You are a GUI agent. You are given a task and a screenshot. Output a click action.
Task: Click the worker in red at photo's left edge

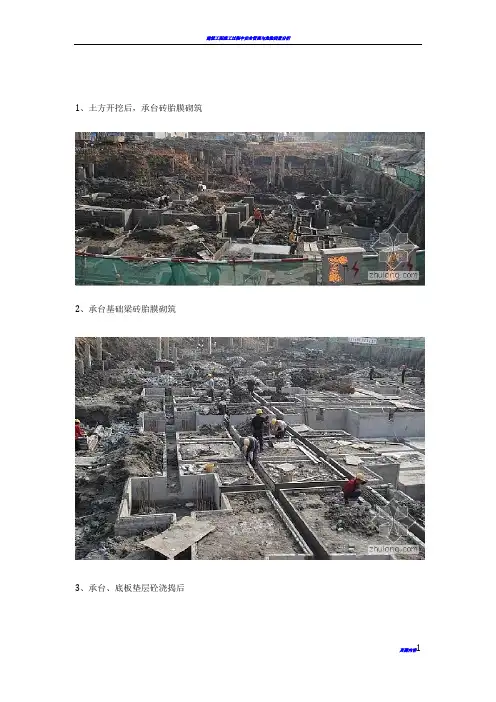point(79,430)
